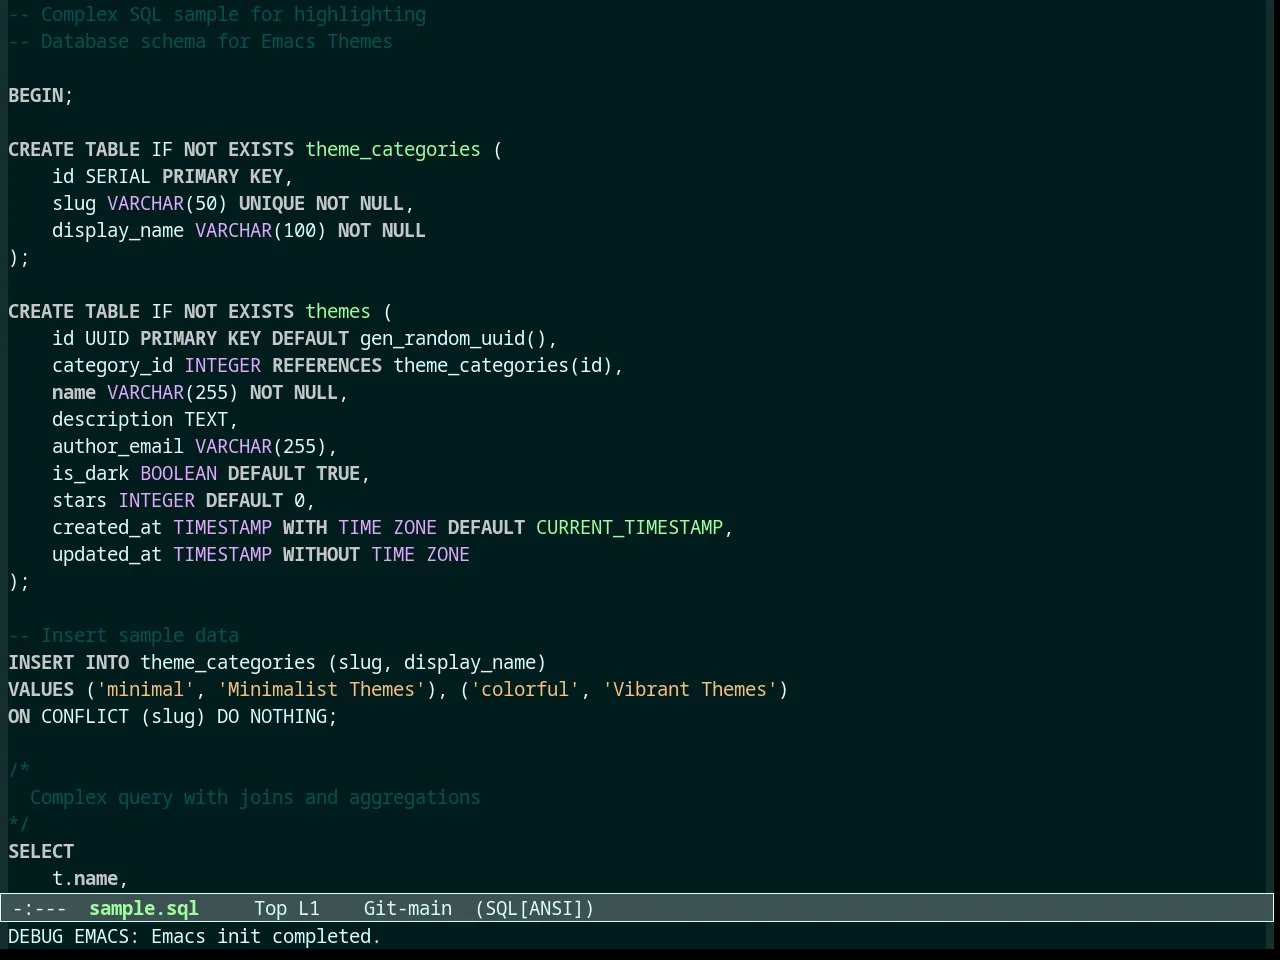Click UUID type on themes id line
The width and height of the screenshot is (1280, 960).
(107, 339)
